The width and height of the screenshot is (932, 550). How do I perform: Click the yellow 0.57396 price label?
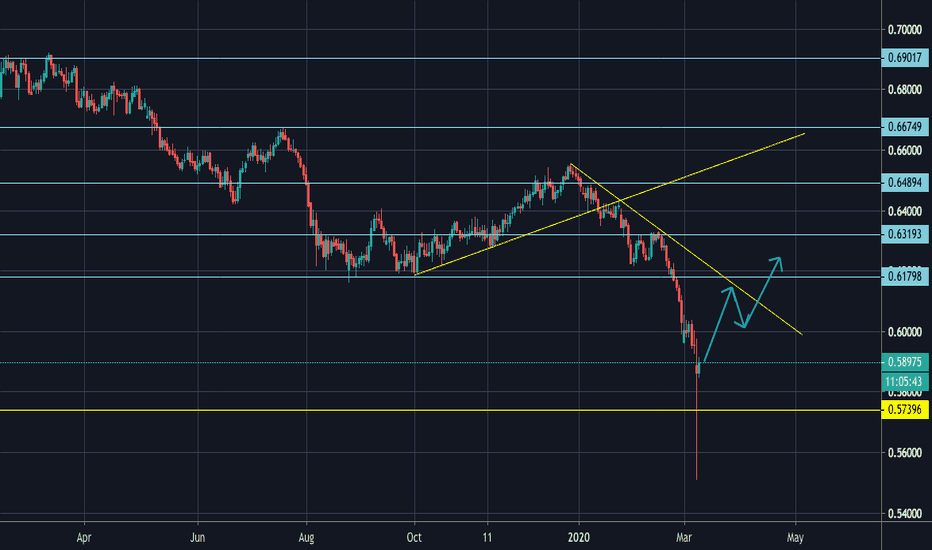[905, 410]
